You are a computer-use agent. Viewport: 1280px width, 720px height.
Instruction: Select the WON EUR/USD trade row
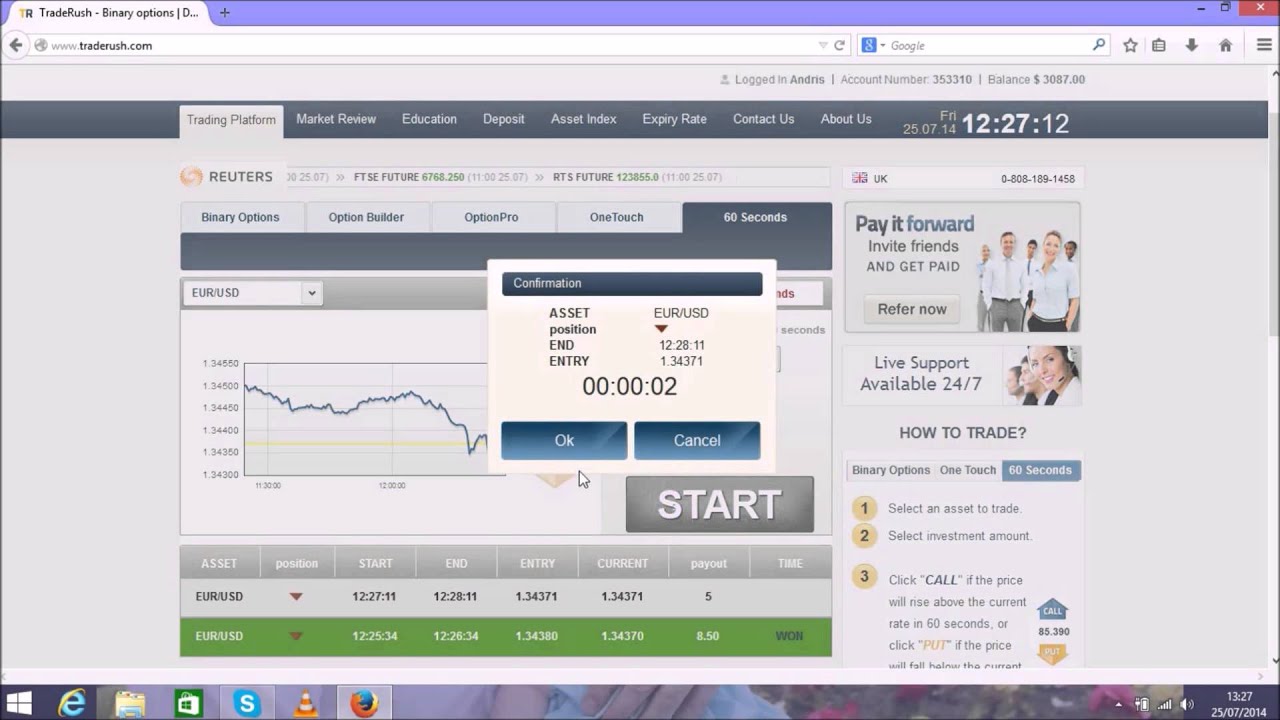coord(506,636)
